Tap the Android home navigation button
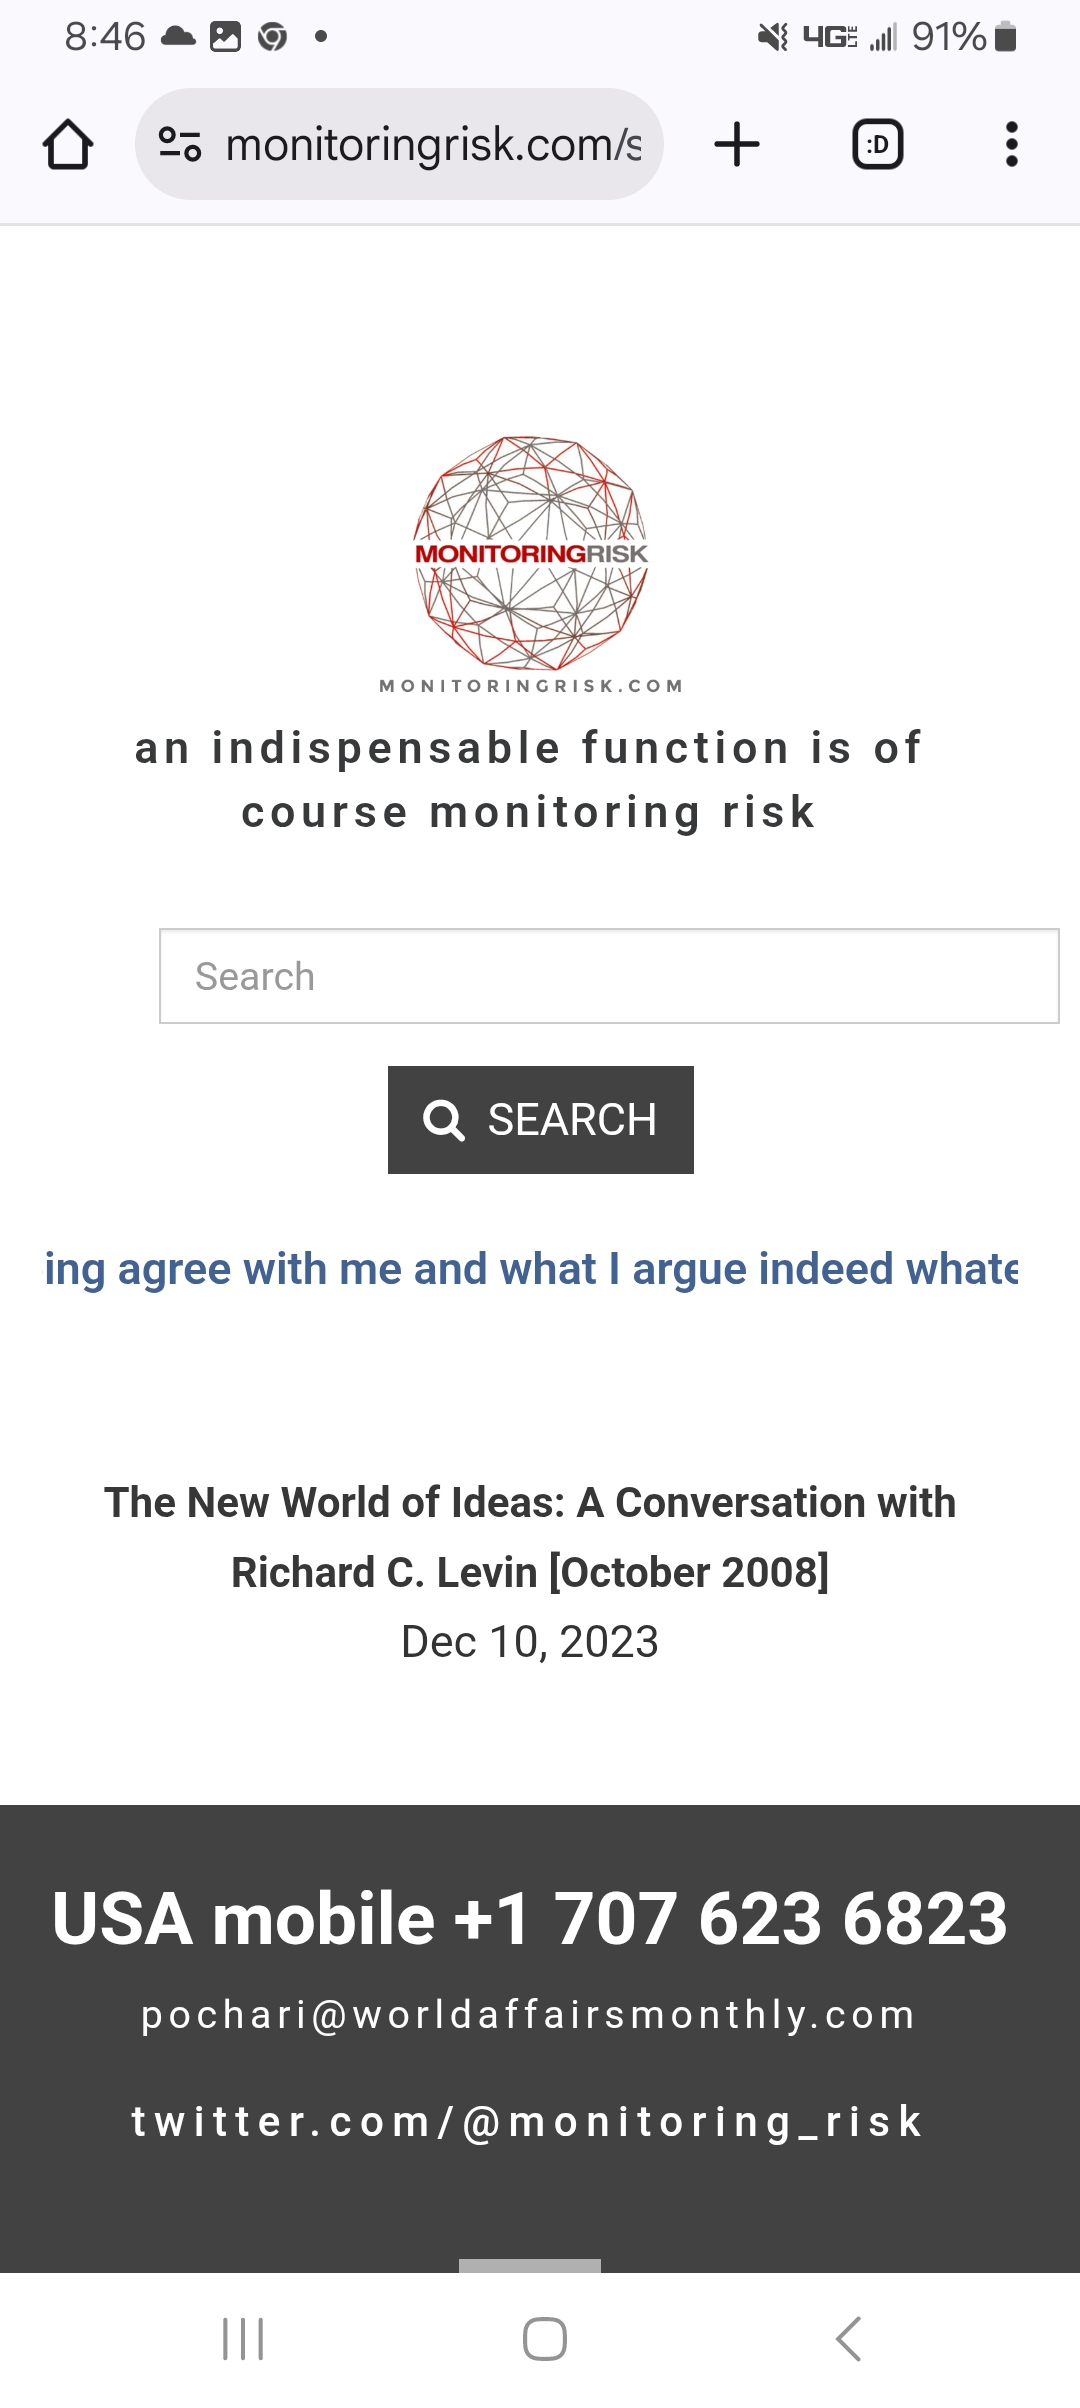 tap(545, 2339)
